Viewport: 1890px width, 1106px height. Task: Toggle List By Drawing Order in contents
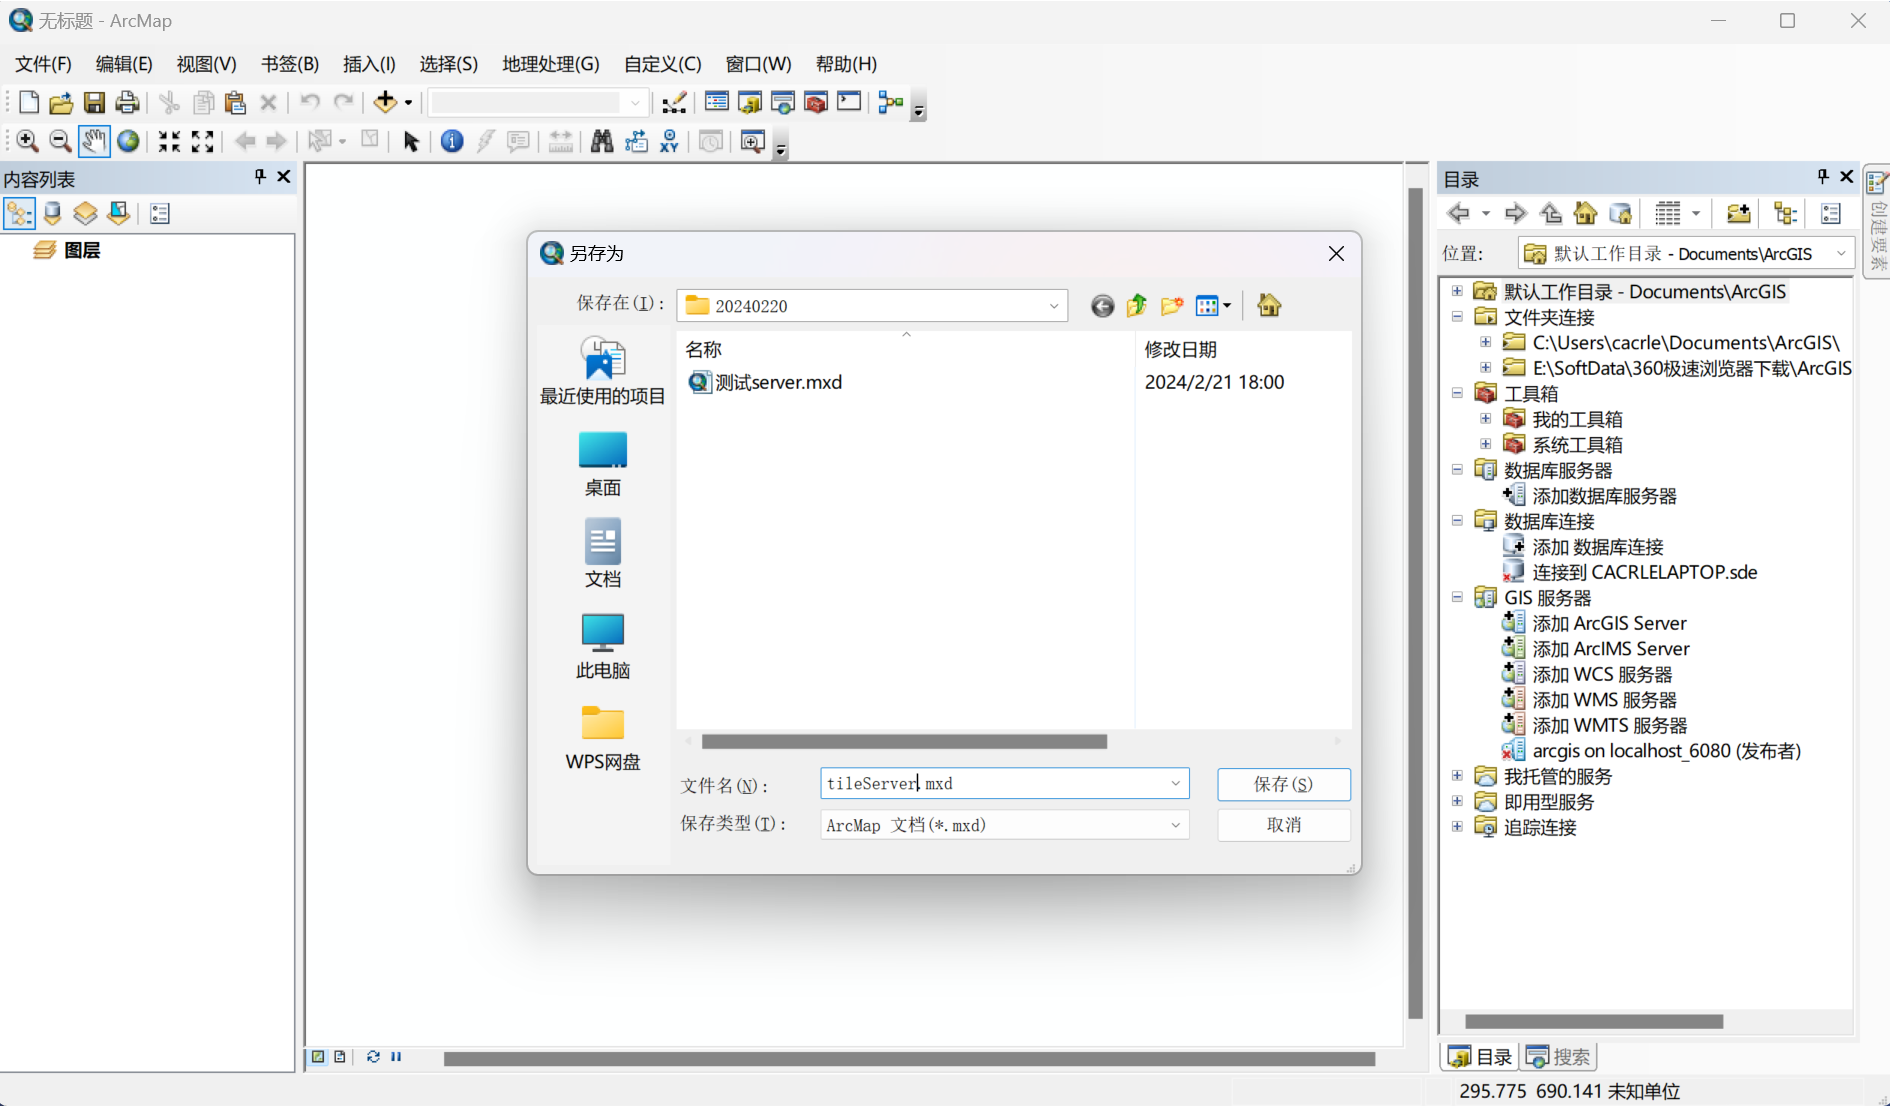click(19, 213)
